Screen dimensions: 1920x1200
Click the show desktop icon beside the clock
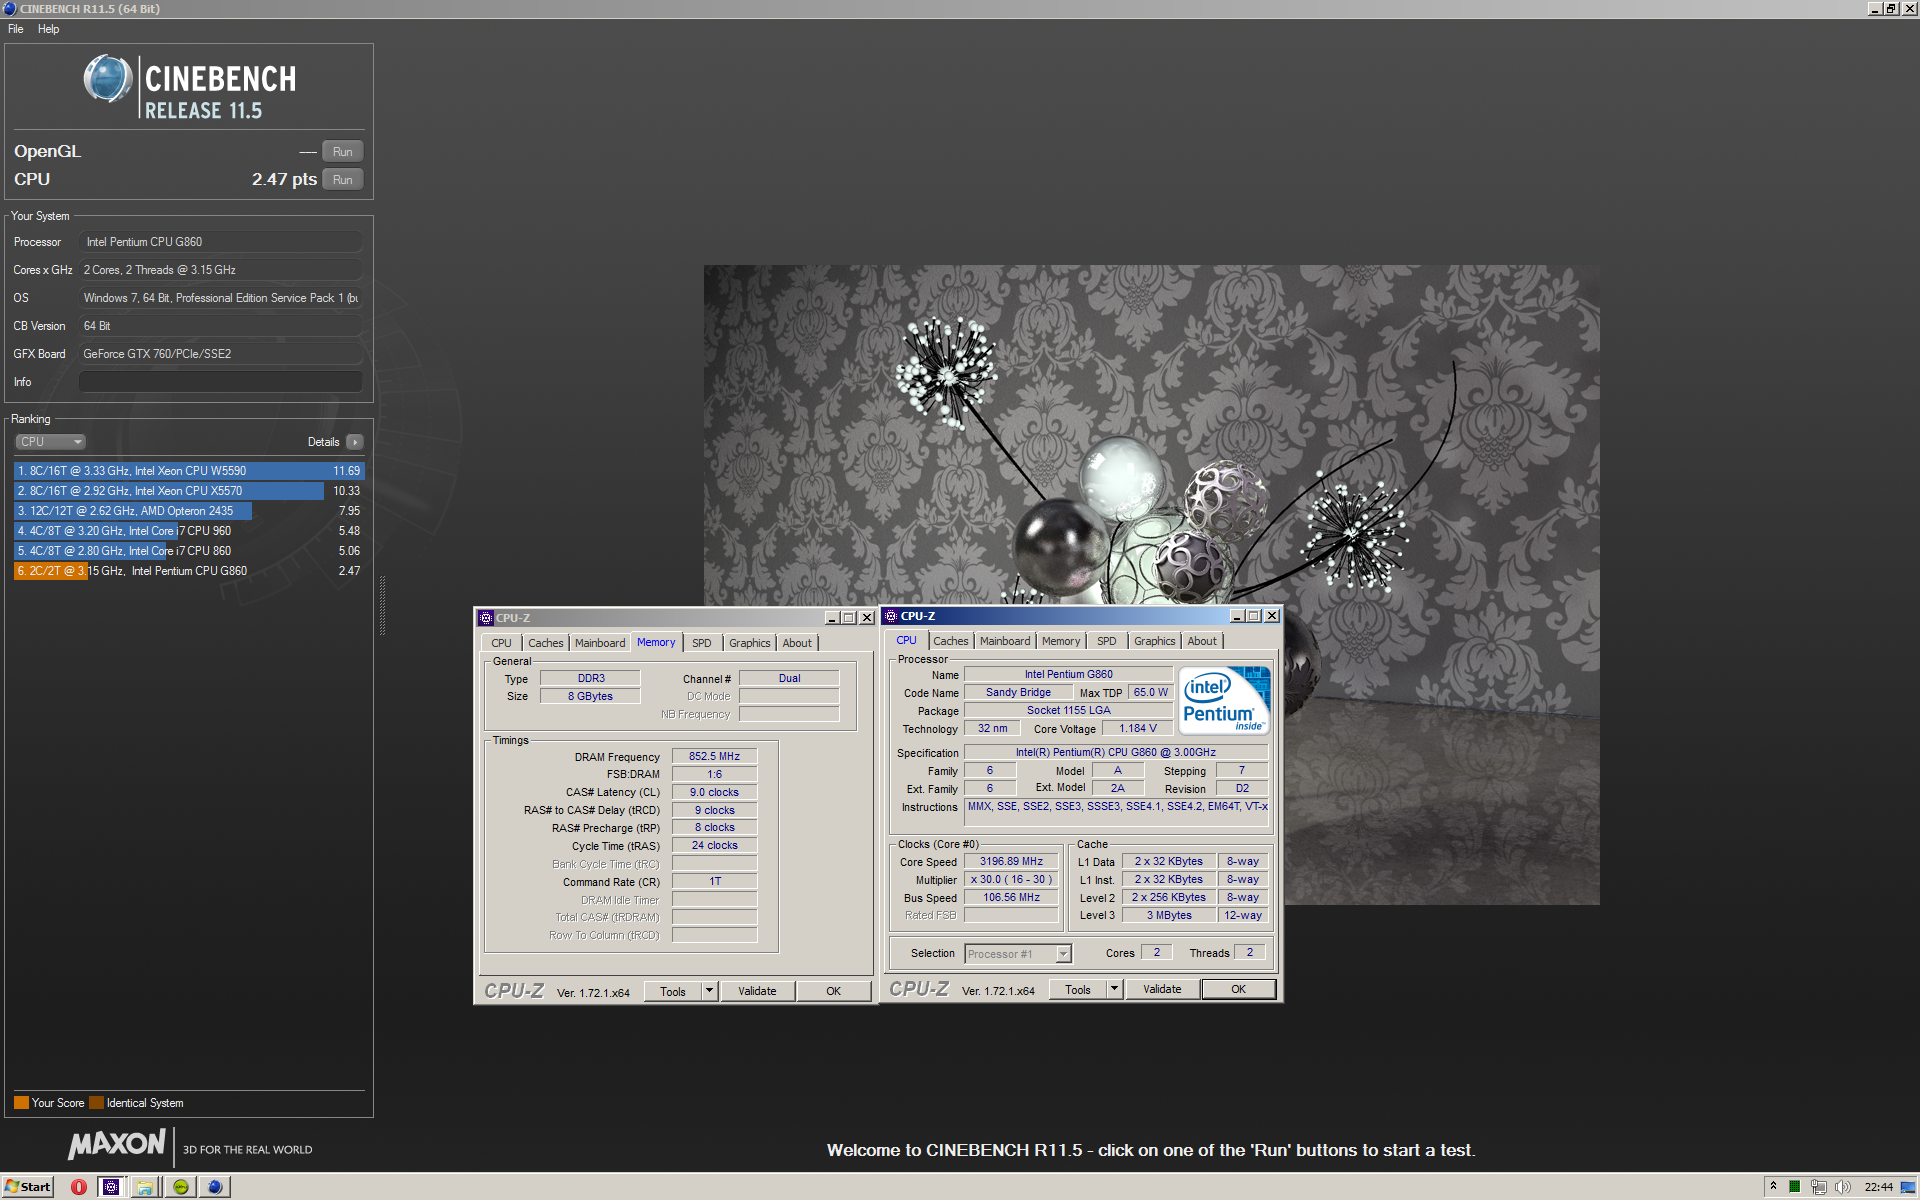tap(1908, 1187)
